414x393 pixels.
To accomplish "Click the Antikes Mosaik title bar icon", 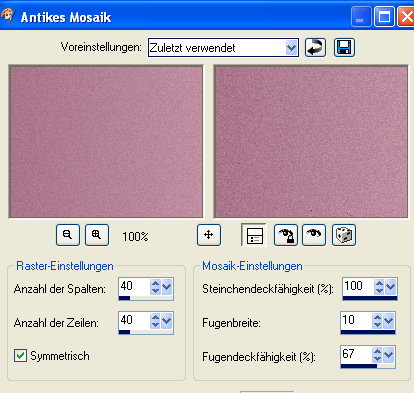I will tap(7, 16).
